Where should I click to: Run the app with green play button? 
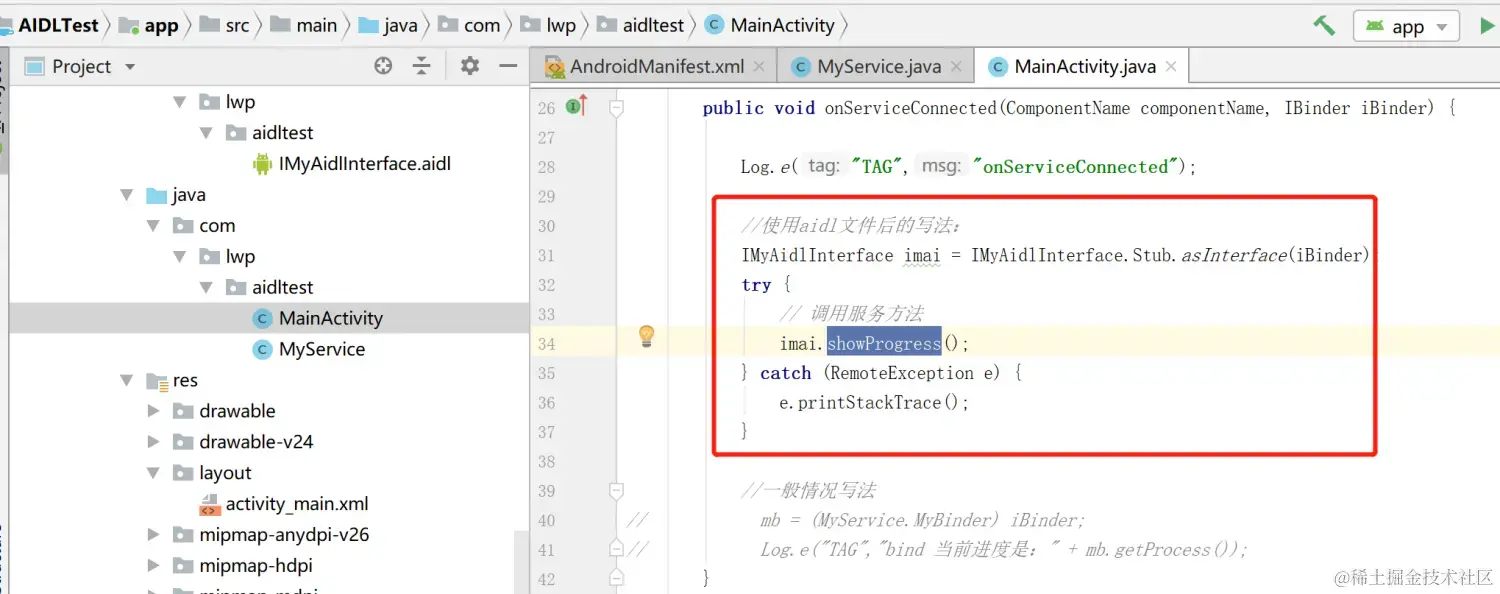point(1487,27)
